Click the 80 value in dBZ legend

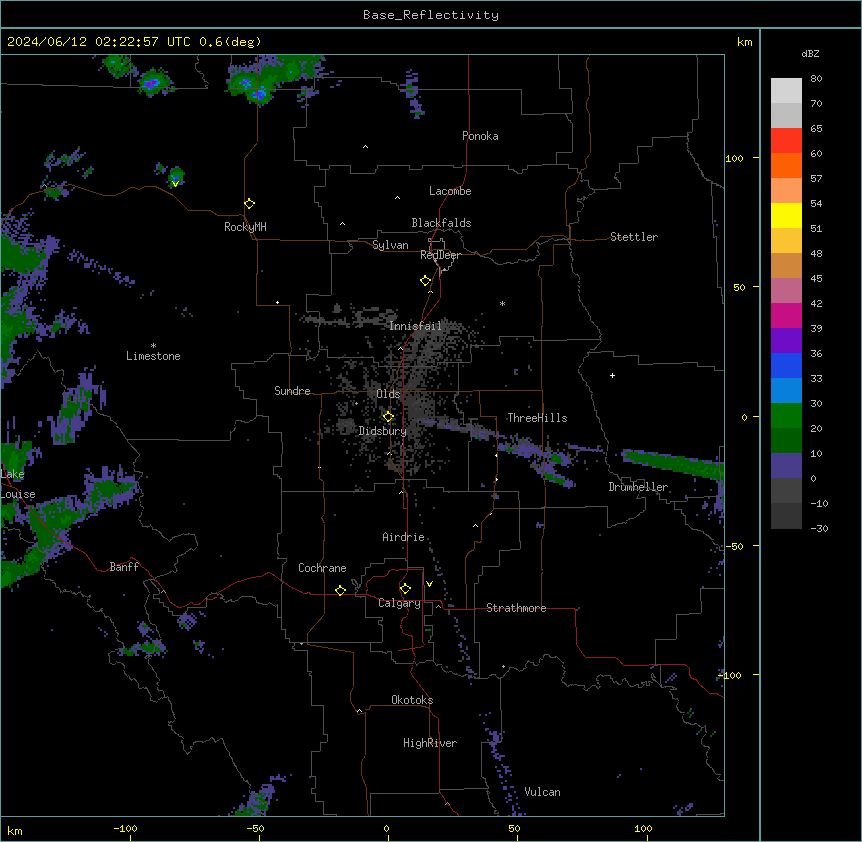816,79
